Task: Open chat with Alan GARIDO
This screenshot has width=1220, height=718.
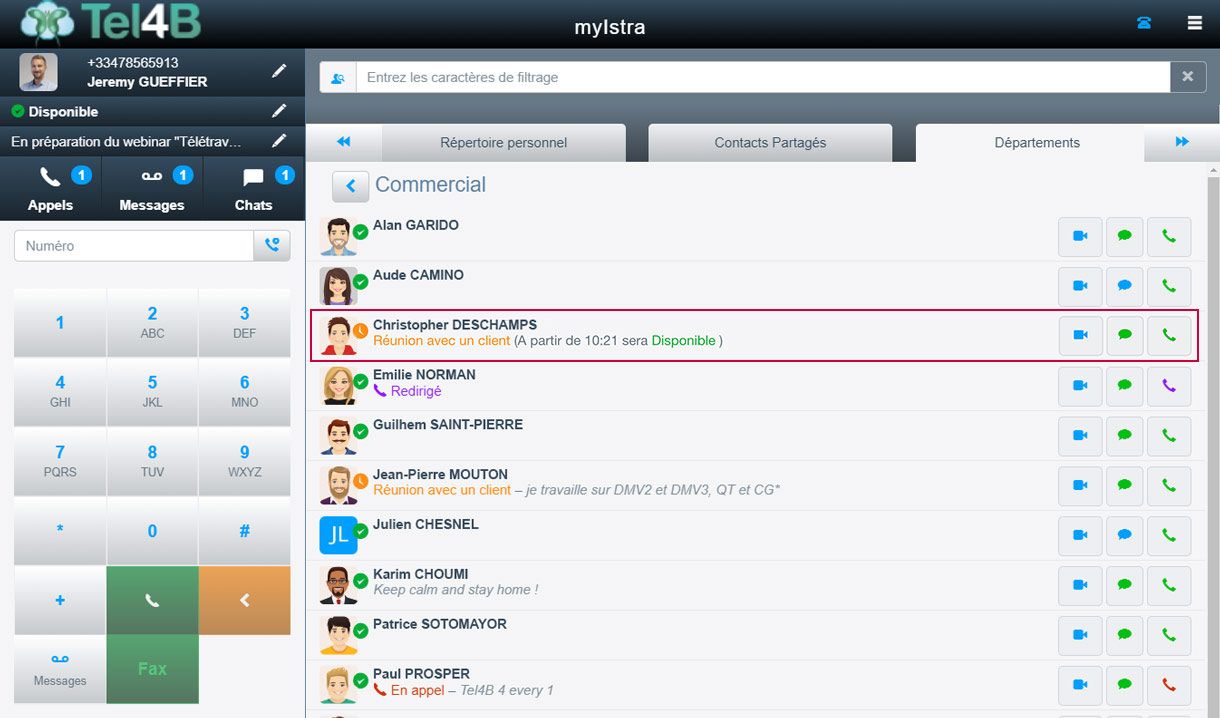Action: (1125, 237)
